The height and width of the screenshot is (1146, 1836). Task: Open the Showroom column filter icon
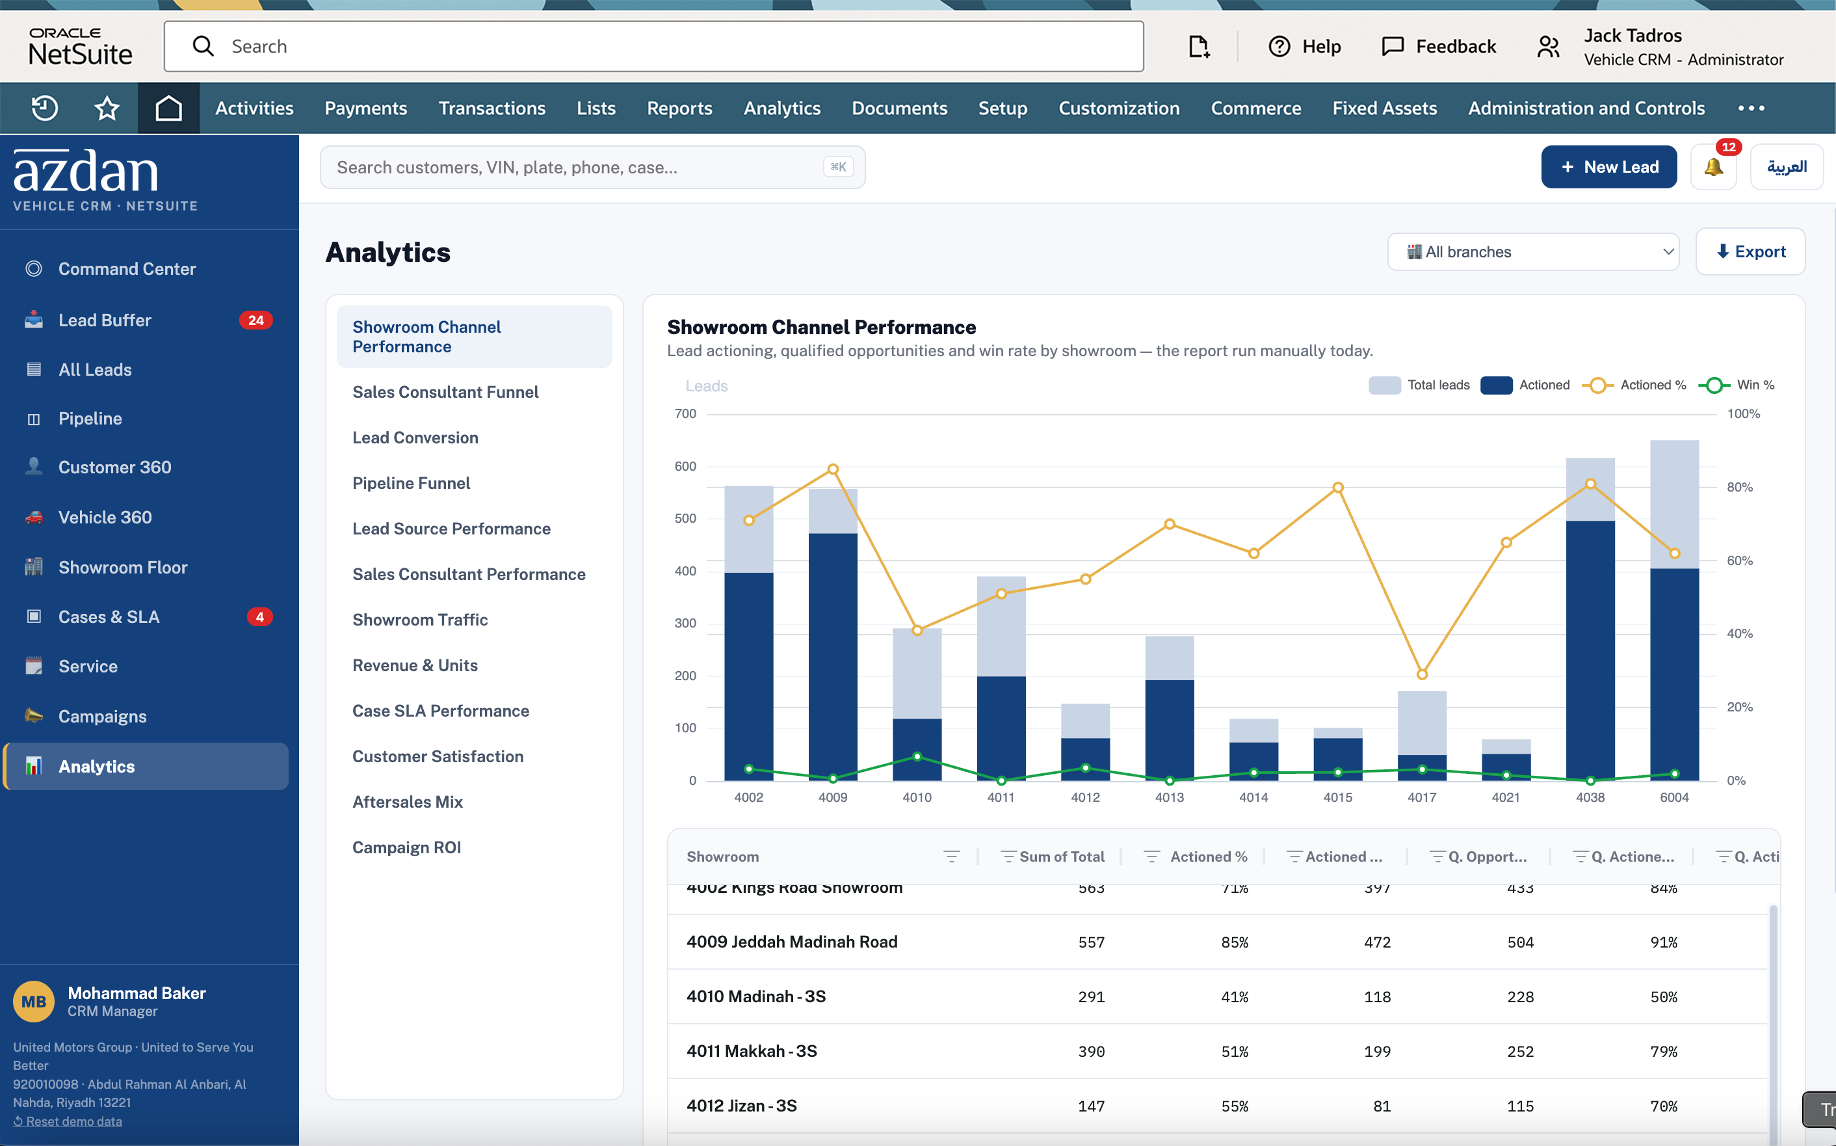pyautogui.click(x=951, y=857)
